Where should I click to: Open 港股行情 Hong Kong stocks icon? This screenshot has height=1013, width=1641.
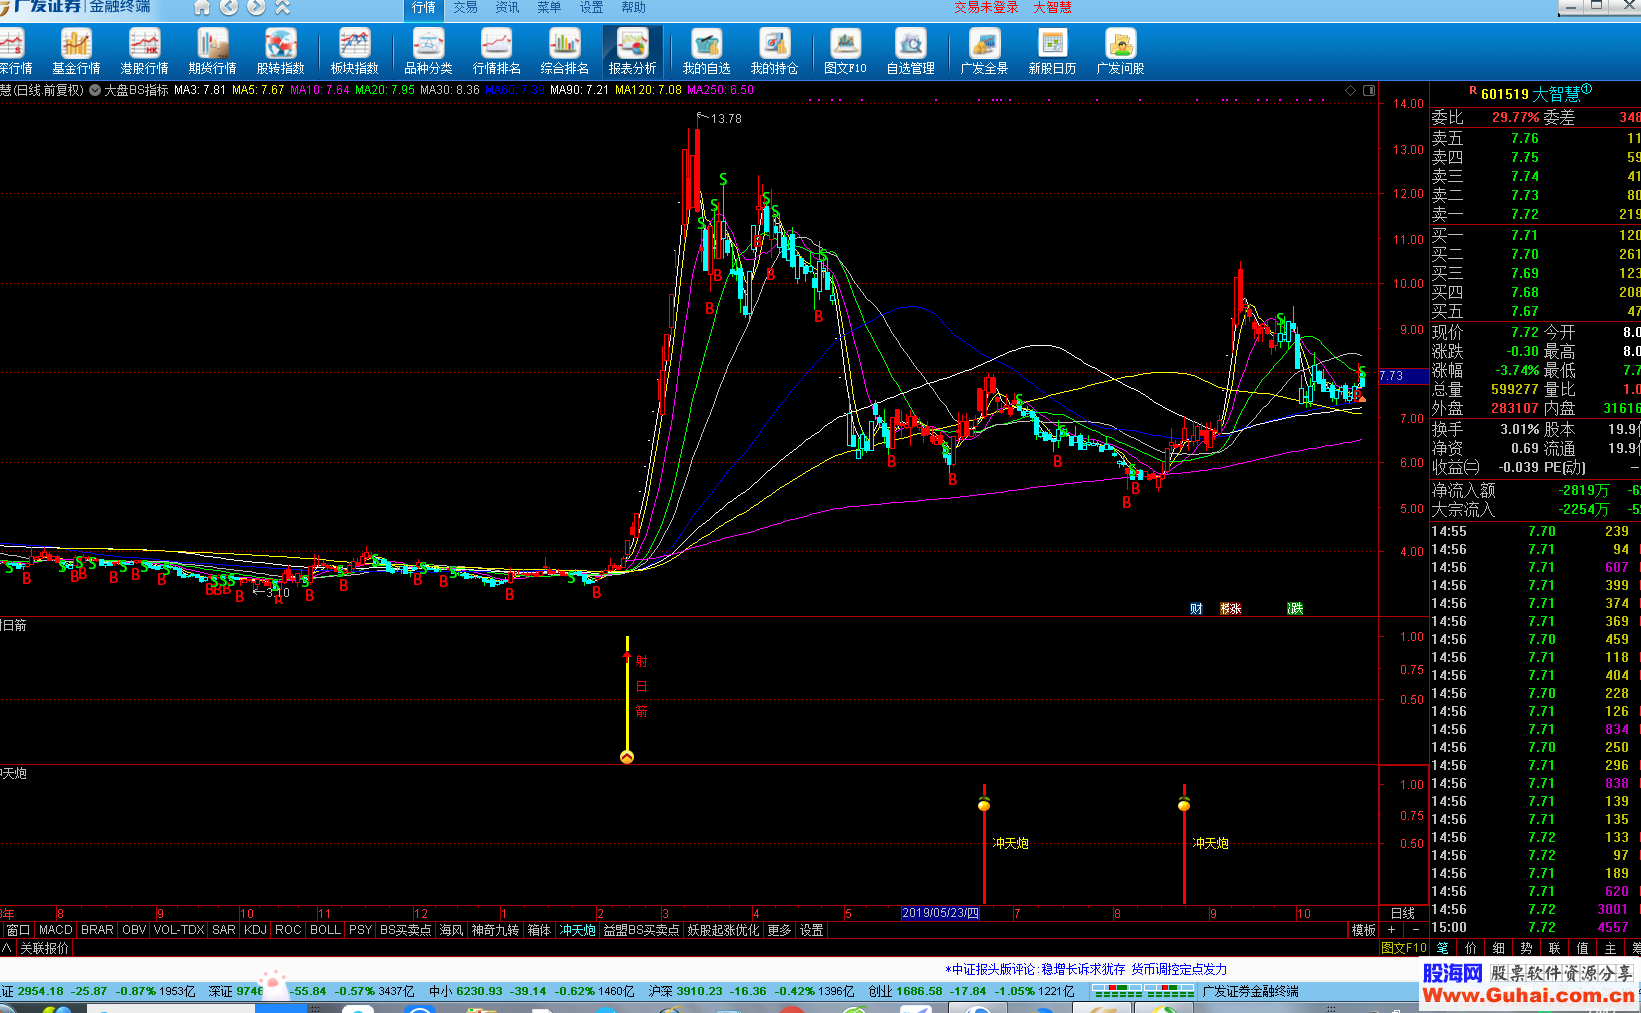144,51
